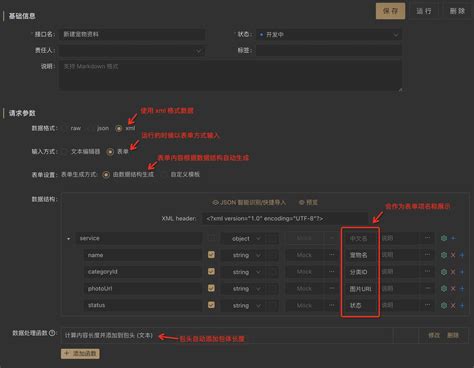
Task: Open 说明 ellipsis editor in status row
Action: coord(427,305)
